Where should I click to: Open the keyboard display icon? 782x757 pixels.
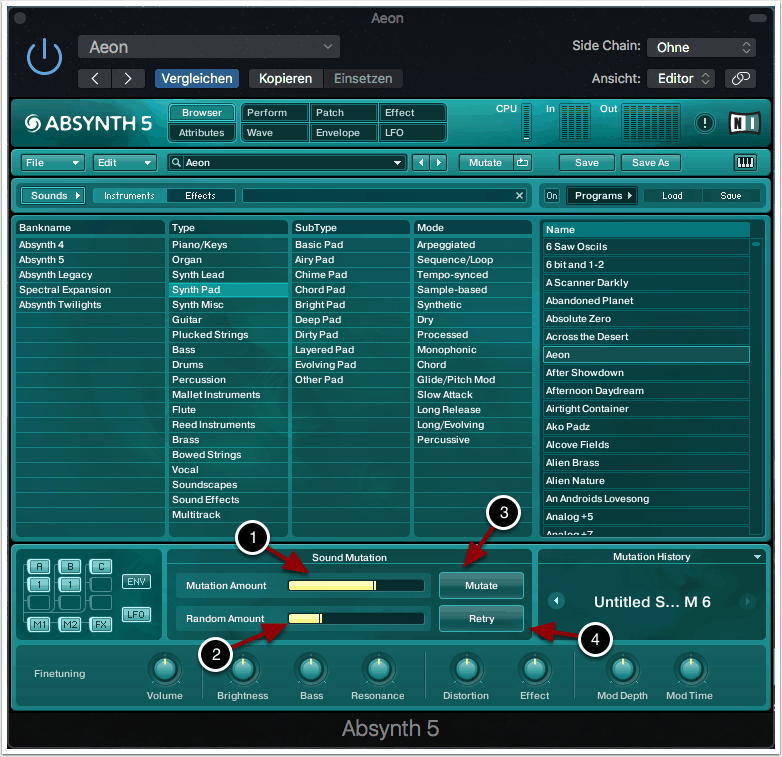coord(745,163)
